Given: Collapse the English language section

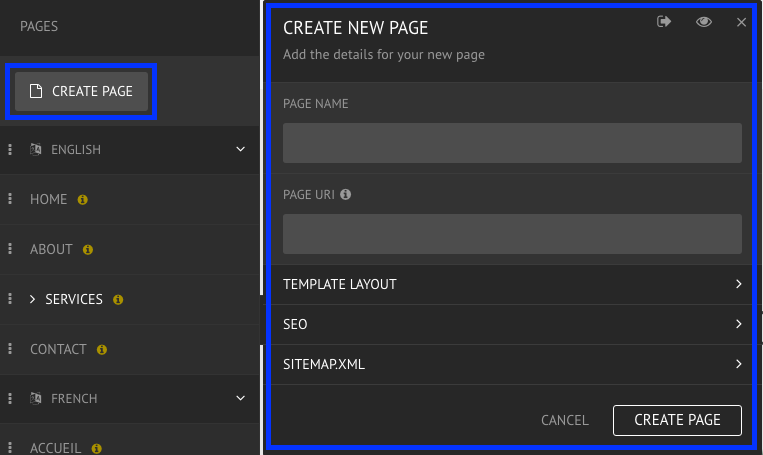Looking at the screenshot, I should click(240, 149).
